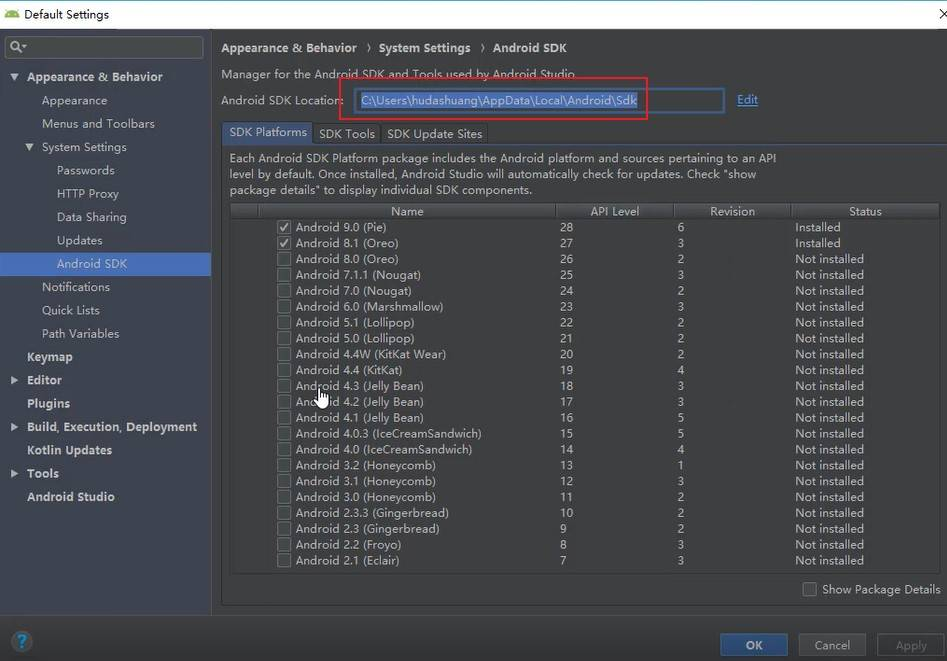Click the Edit SDK location link
The height and width of the screenshot is (661, 947).
(747, 100)
